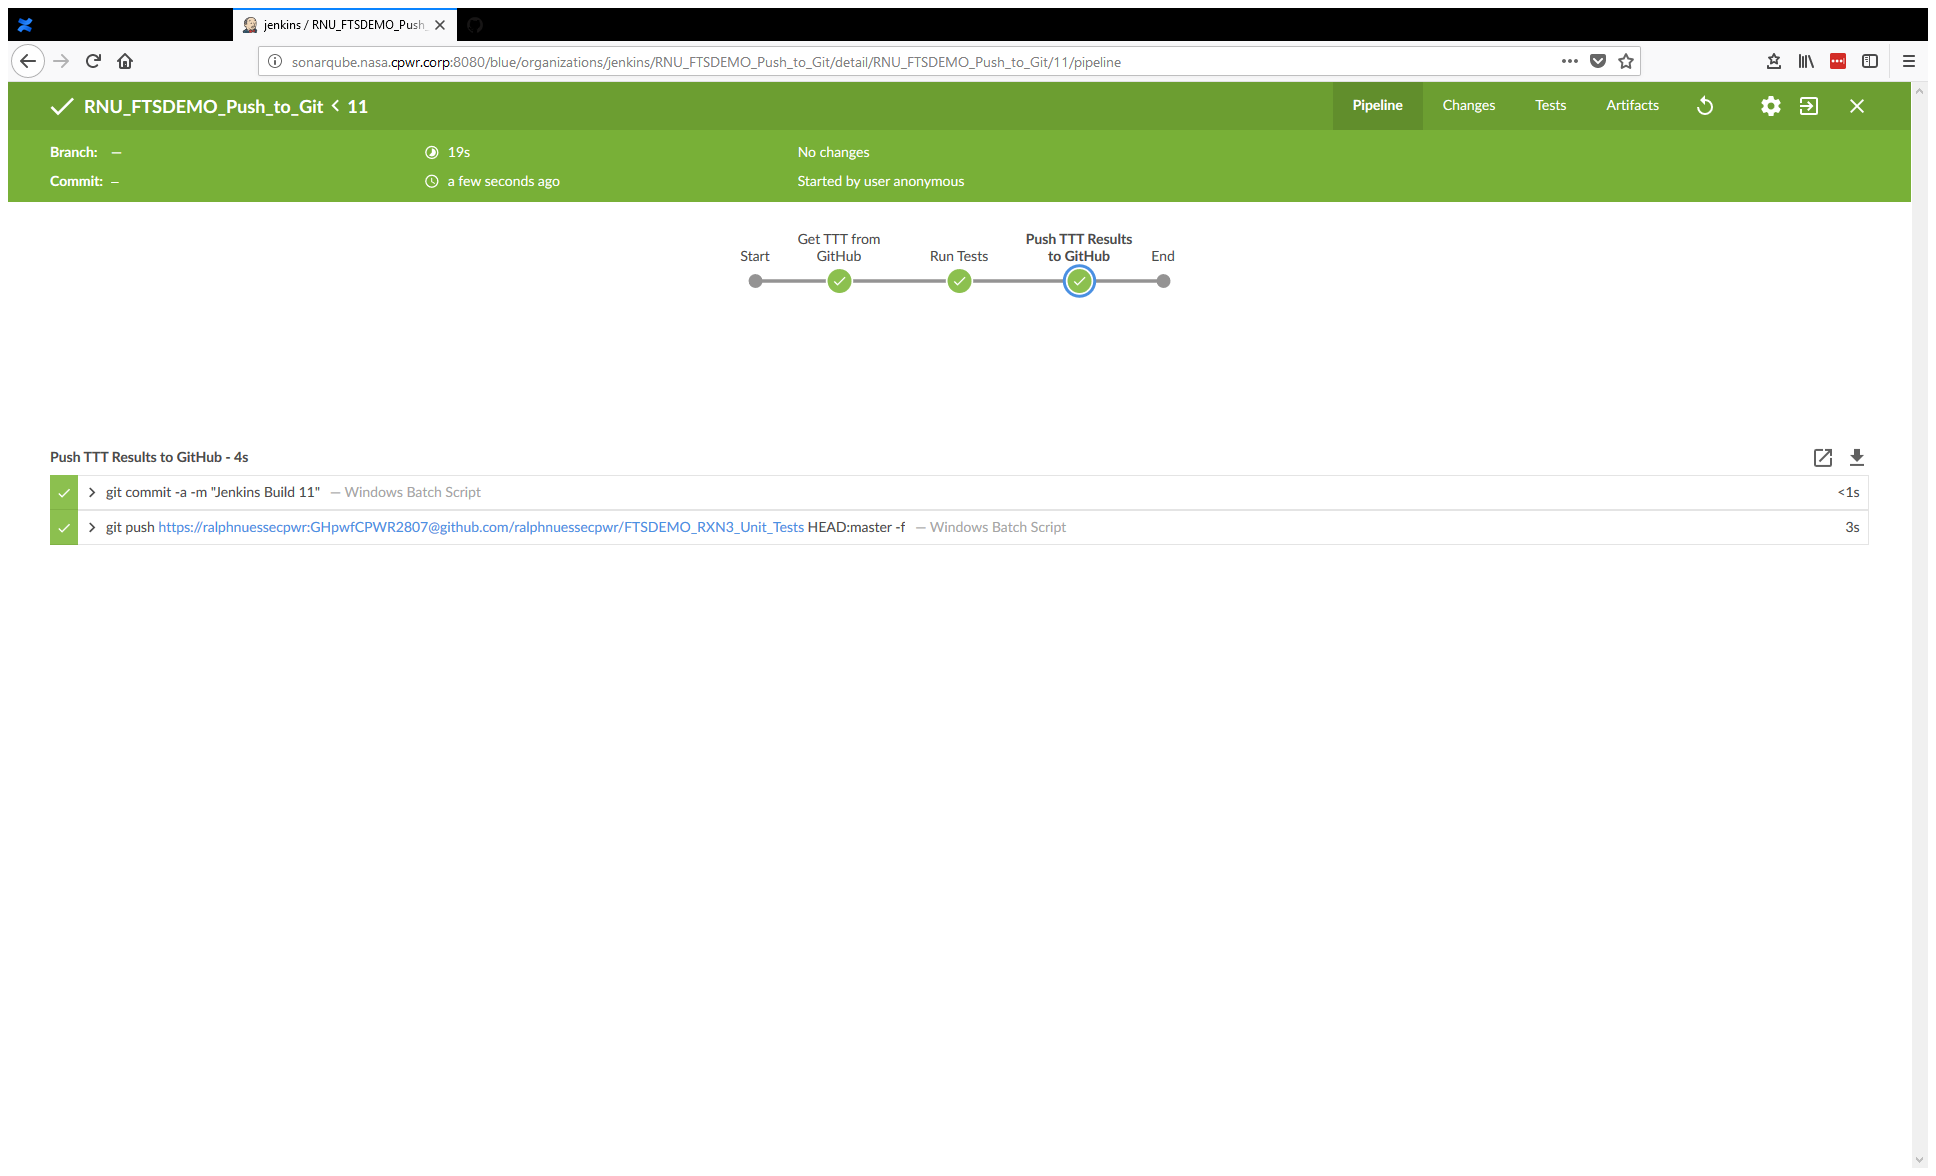Expand the git push step output

(91, 527)
